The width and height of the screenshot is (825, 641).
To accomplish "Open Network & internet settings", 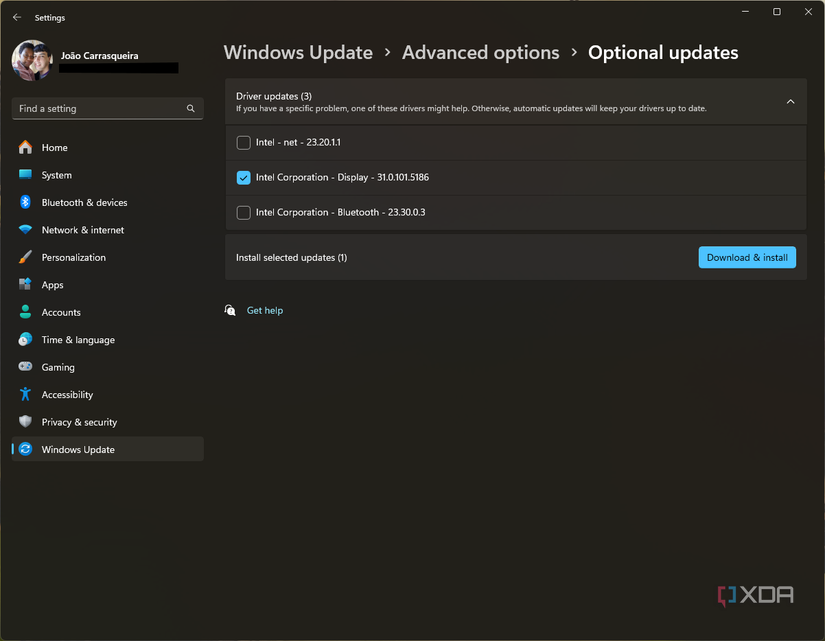I will click(x=107, y=229).
